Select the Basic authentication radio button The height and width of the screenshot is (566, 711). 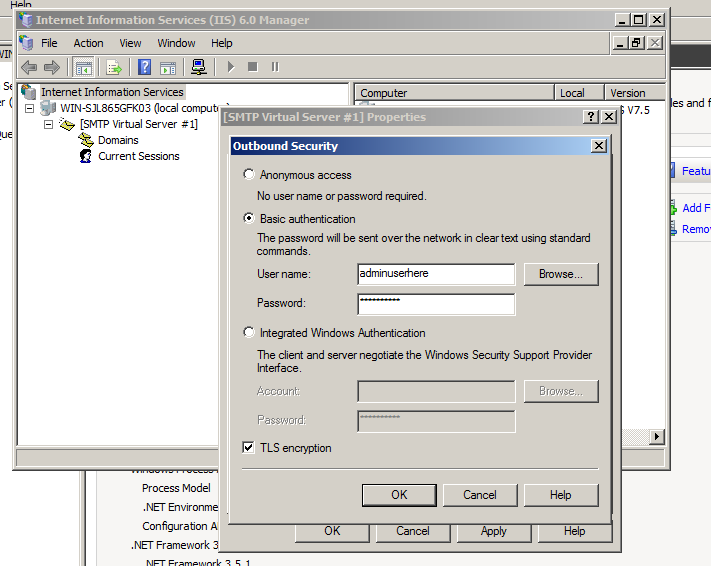click(x=249, y=218)
